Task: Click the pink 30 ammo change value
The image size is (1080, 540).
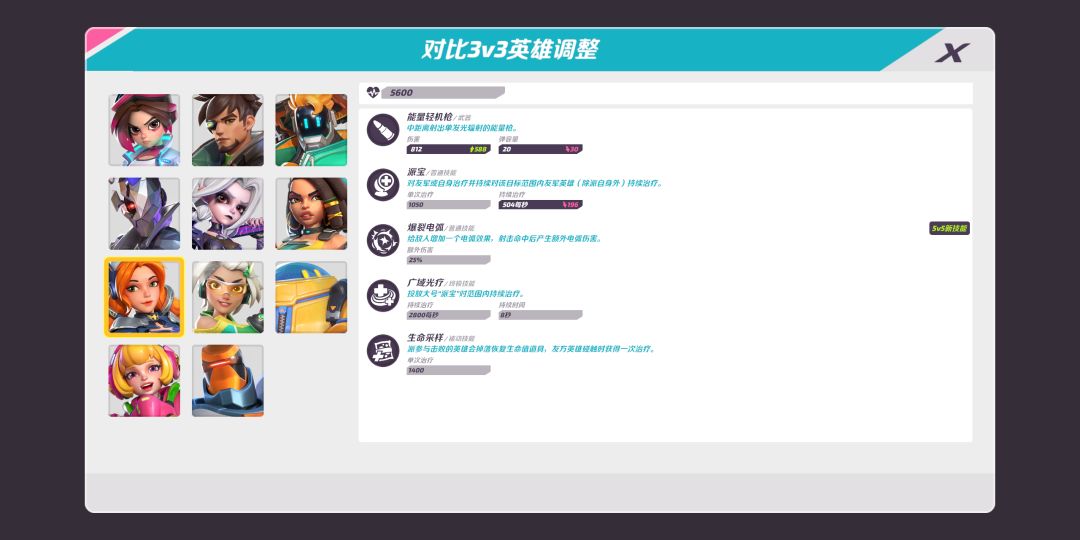Action: coord(572,149)
